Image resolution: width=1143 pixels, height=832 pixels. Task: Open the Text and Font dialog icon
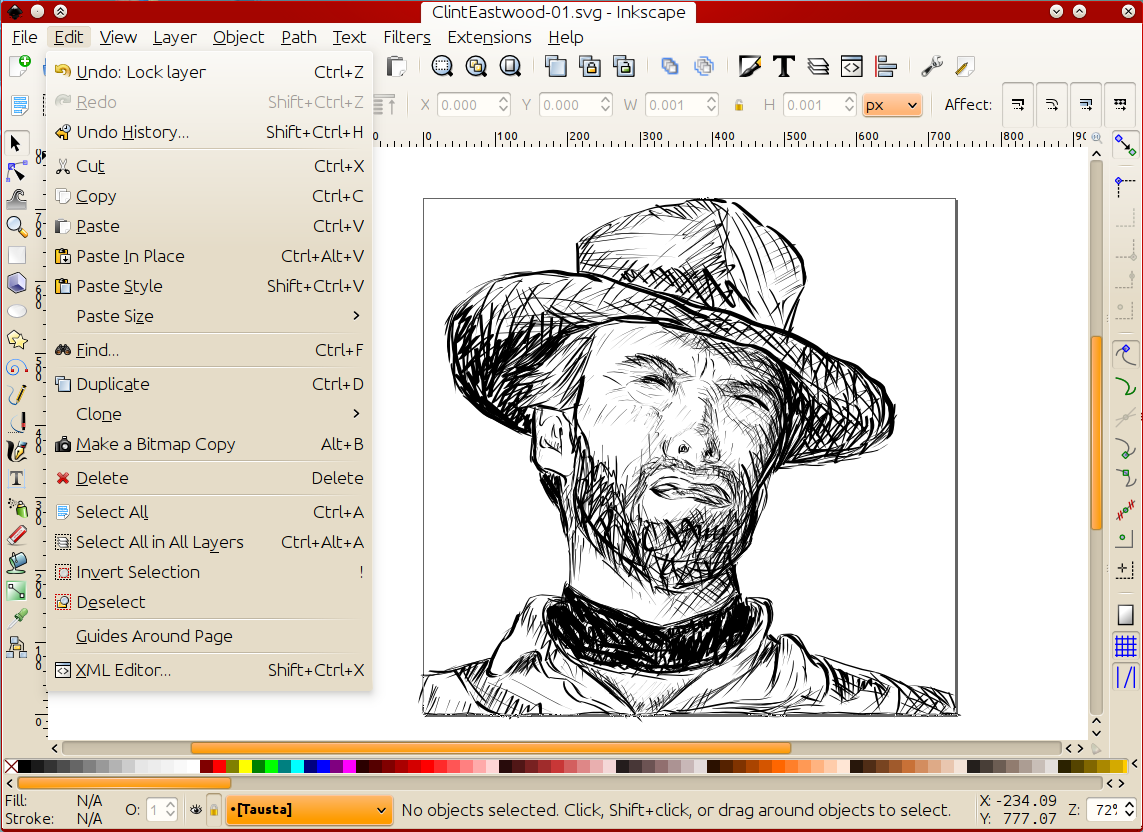784,66
